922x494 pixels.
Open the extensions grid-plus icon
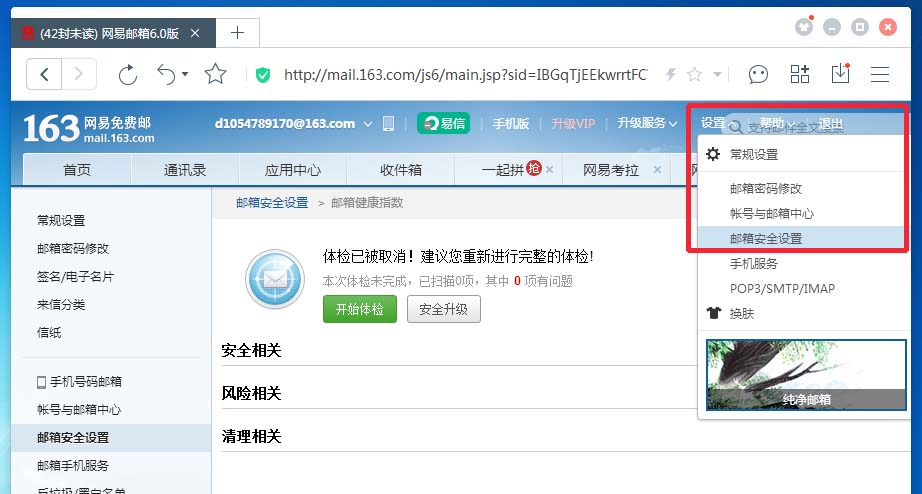pos(799,74)
